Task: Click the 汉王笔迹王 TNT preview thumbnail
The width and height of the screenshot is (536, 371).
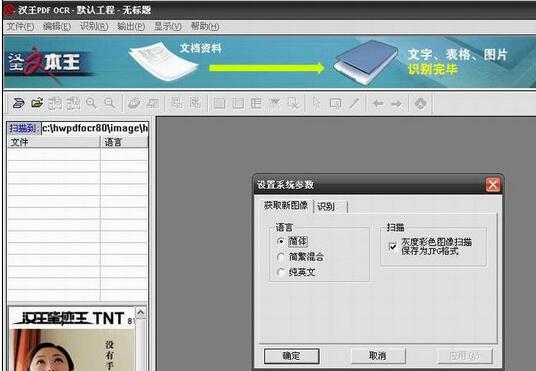Action: tap(72, 339)
